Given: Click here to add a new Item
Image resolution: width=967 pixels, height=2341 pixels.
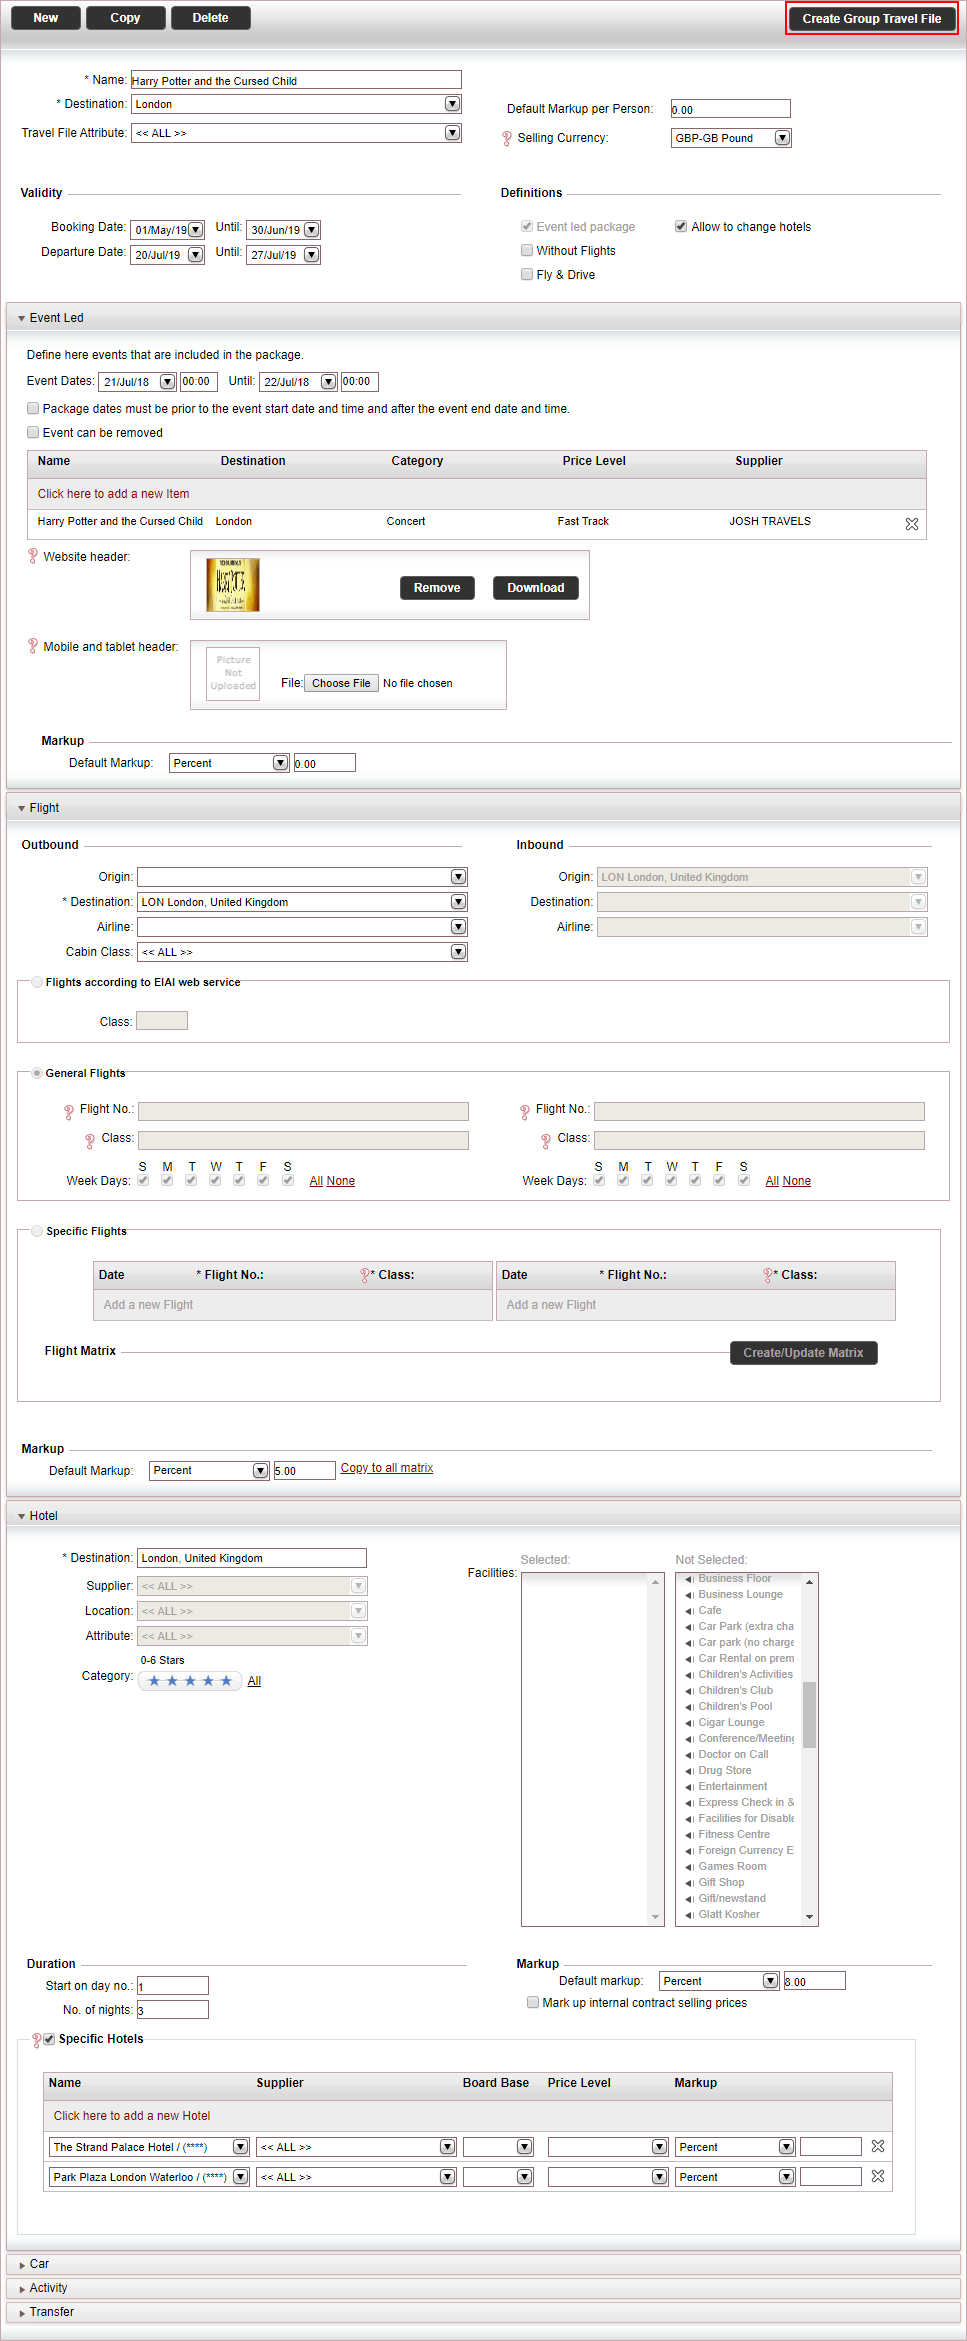Looking at the screenshot, I should tap(113, 494).
